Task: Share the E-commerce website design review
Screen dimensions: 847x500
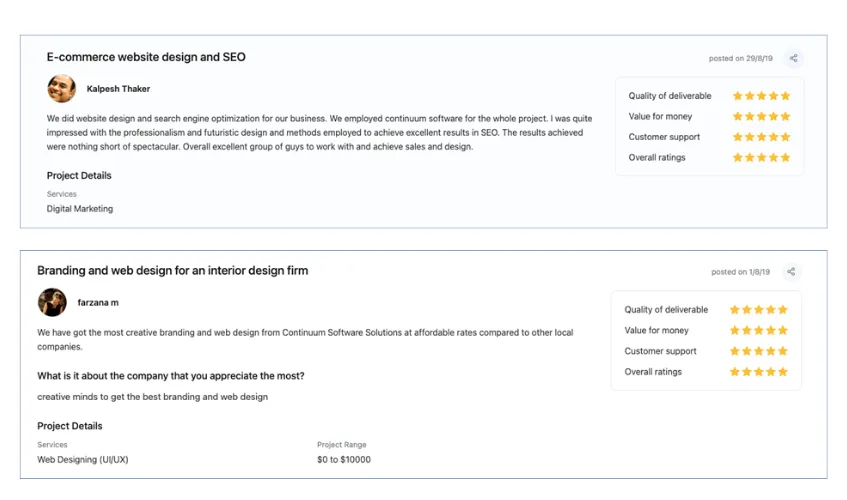Action: click(x=793, y=58)
